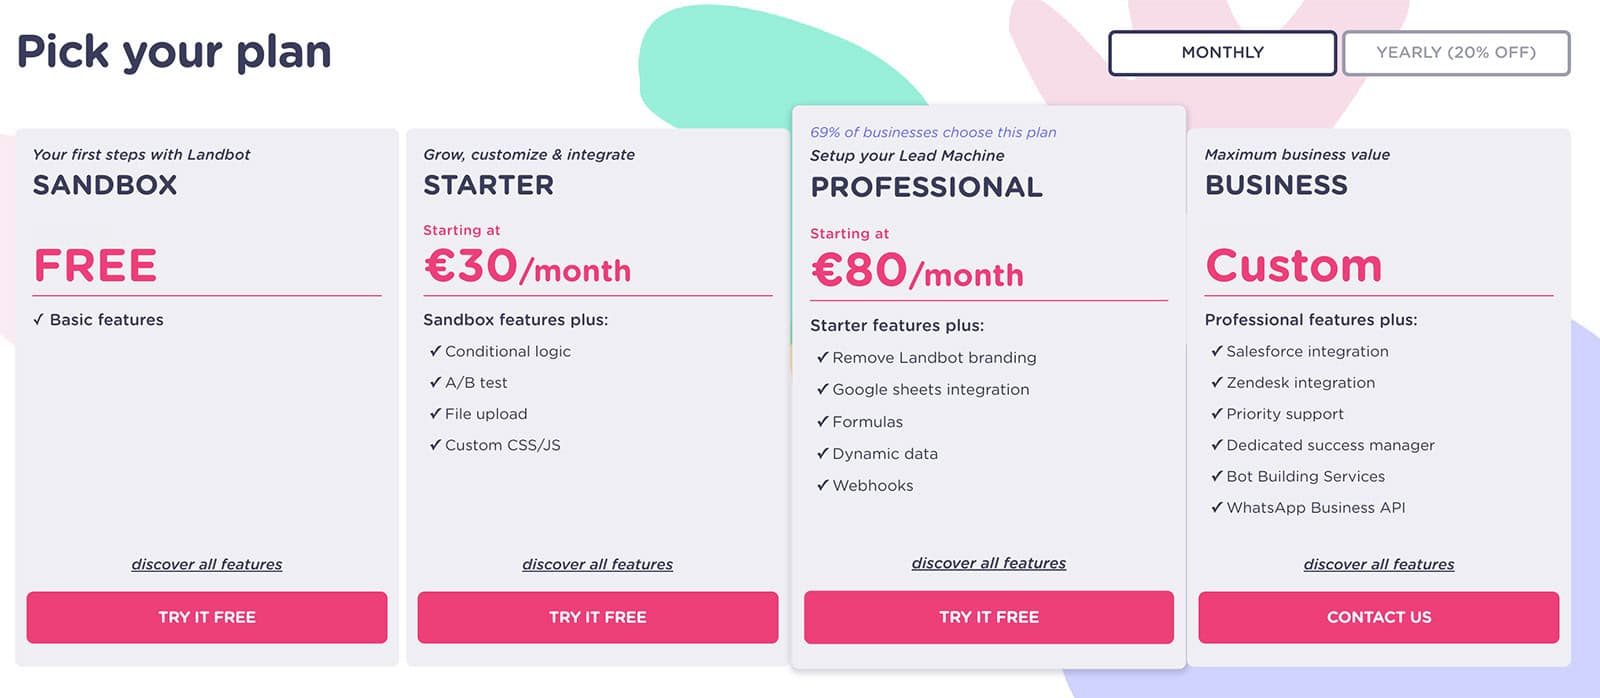Click the Custom price on Business plan

click(x=1293, y=265)
